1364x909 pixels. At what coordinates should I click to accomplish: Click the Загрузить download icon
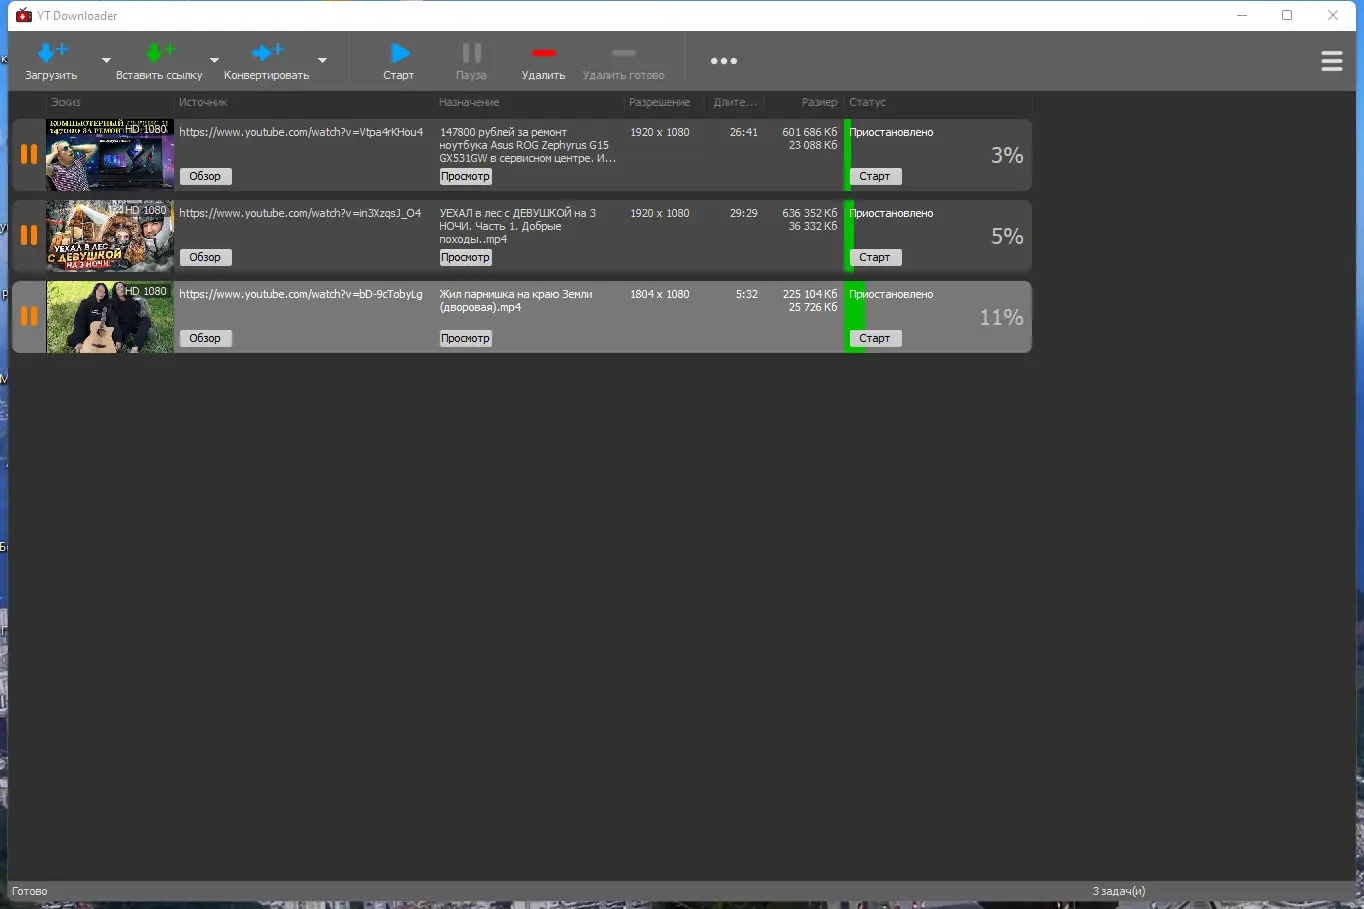pyautogui.click(x=52, y=52)
